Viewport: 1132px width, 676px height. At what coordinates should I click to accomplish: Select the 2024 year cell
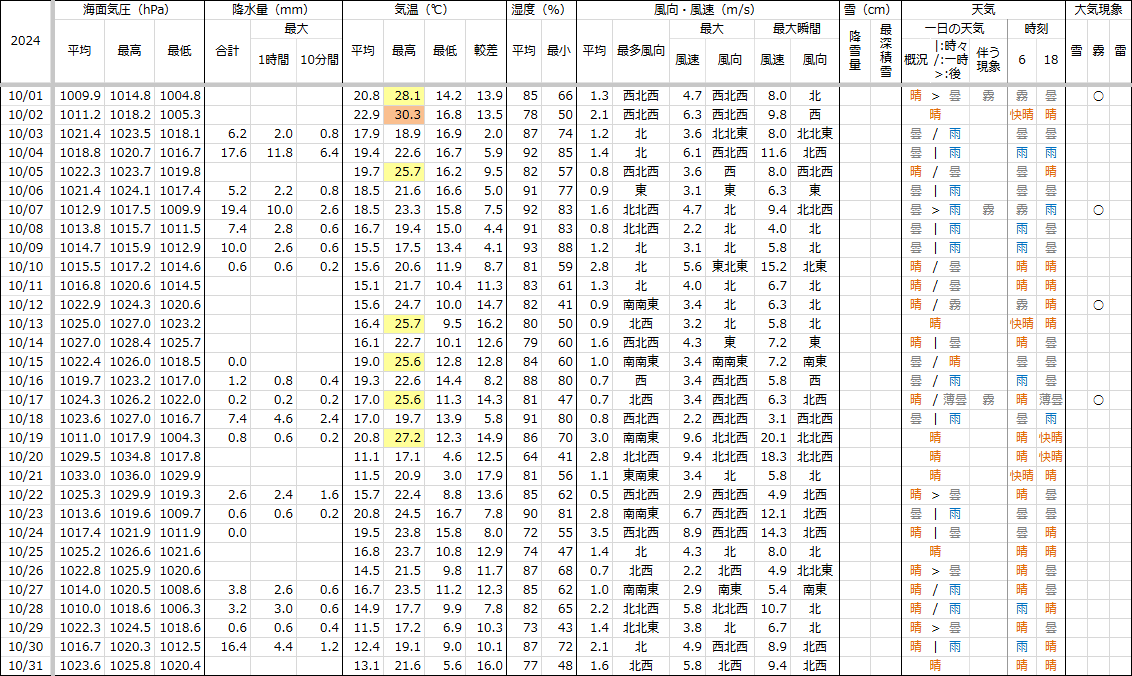26,42
